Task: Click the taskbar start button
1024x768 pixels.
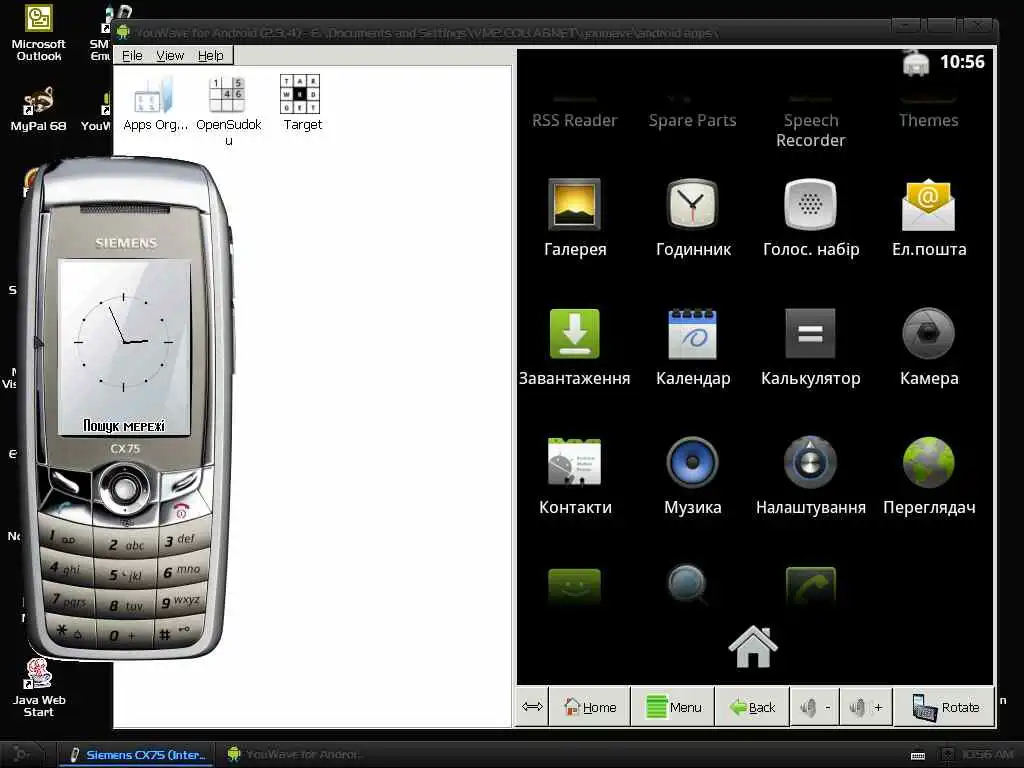Action: pos(21,754)
